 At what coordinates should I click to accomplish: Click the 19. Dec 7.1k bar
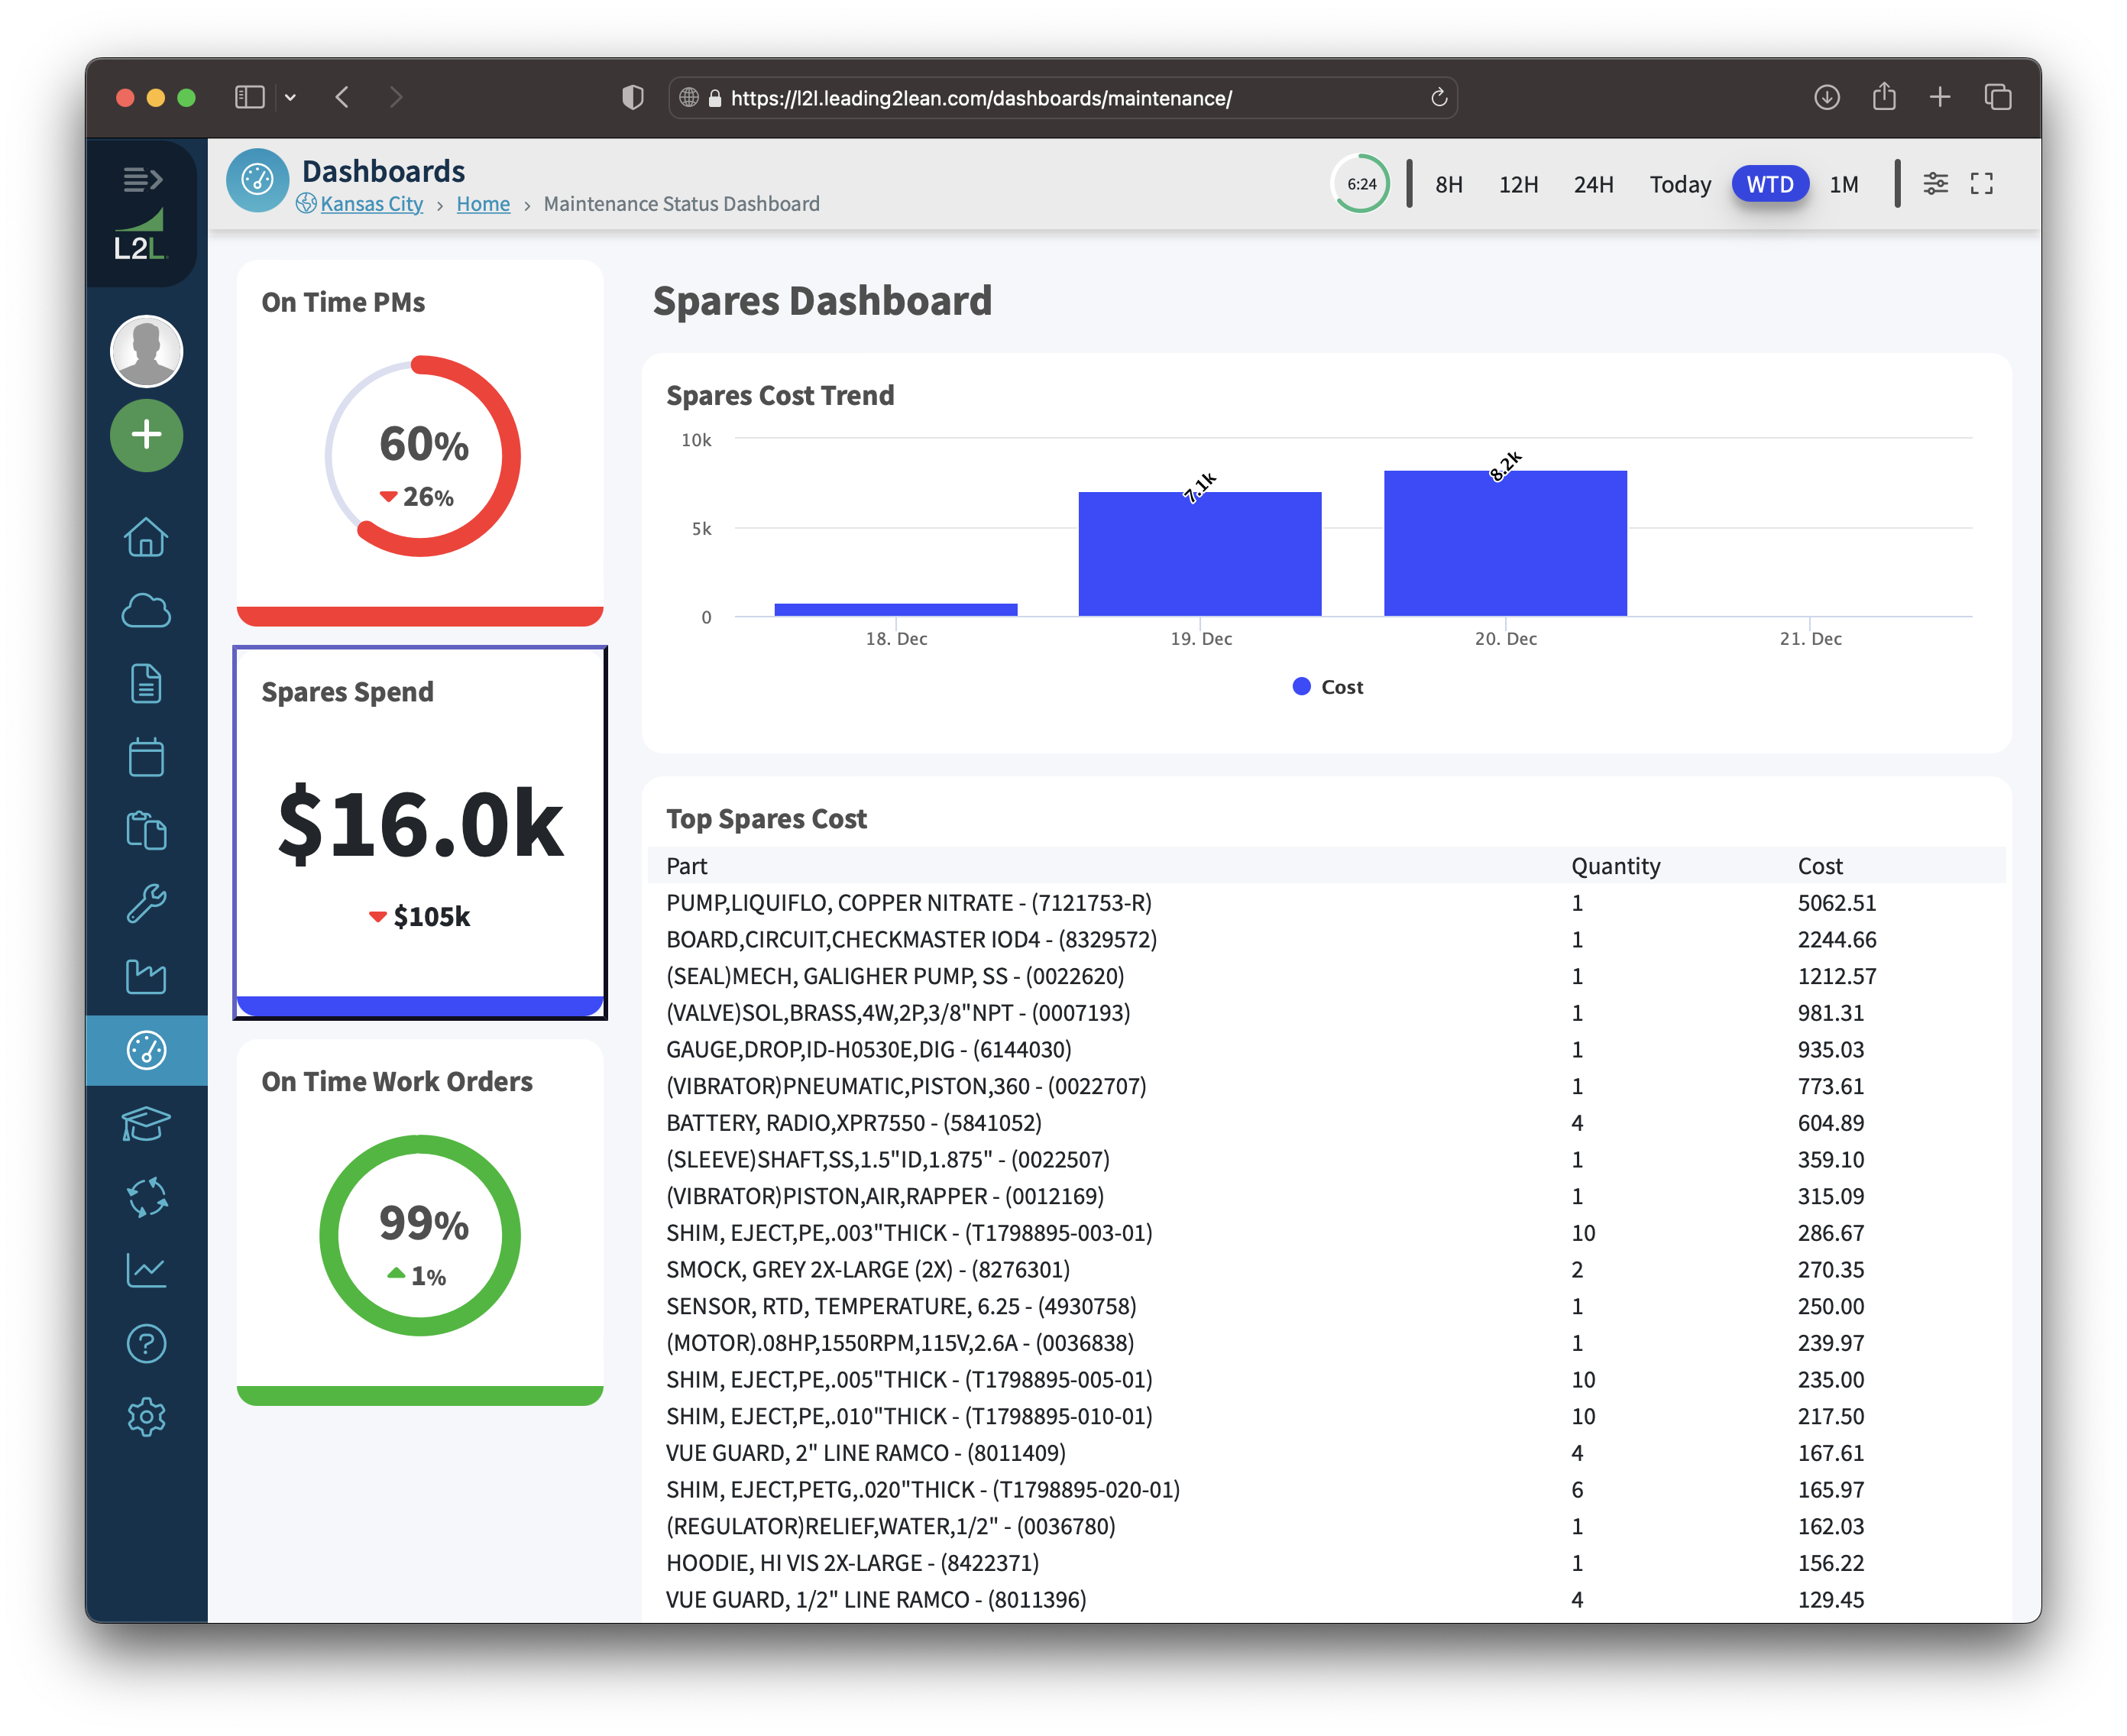[x=1199, y=554]
